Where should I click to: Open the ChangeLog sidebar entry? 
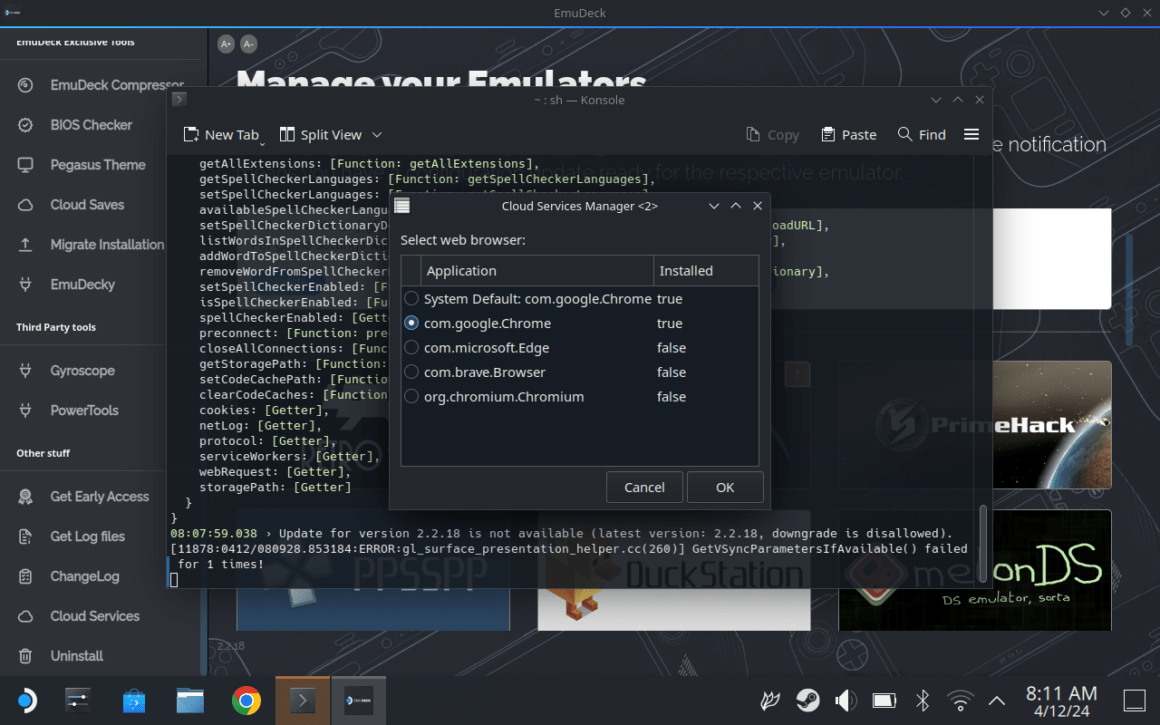click(x=68, y=576)
